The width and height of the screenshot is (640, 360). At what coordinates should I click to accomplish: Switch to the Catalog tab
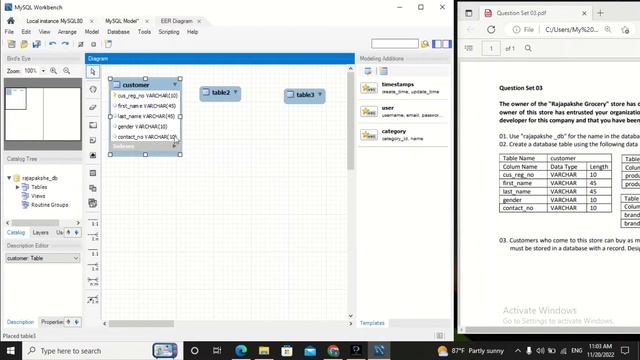pos(16,232)
